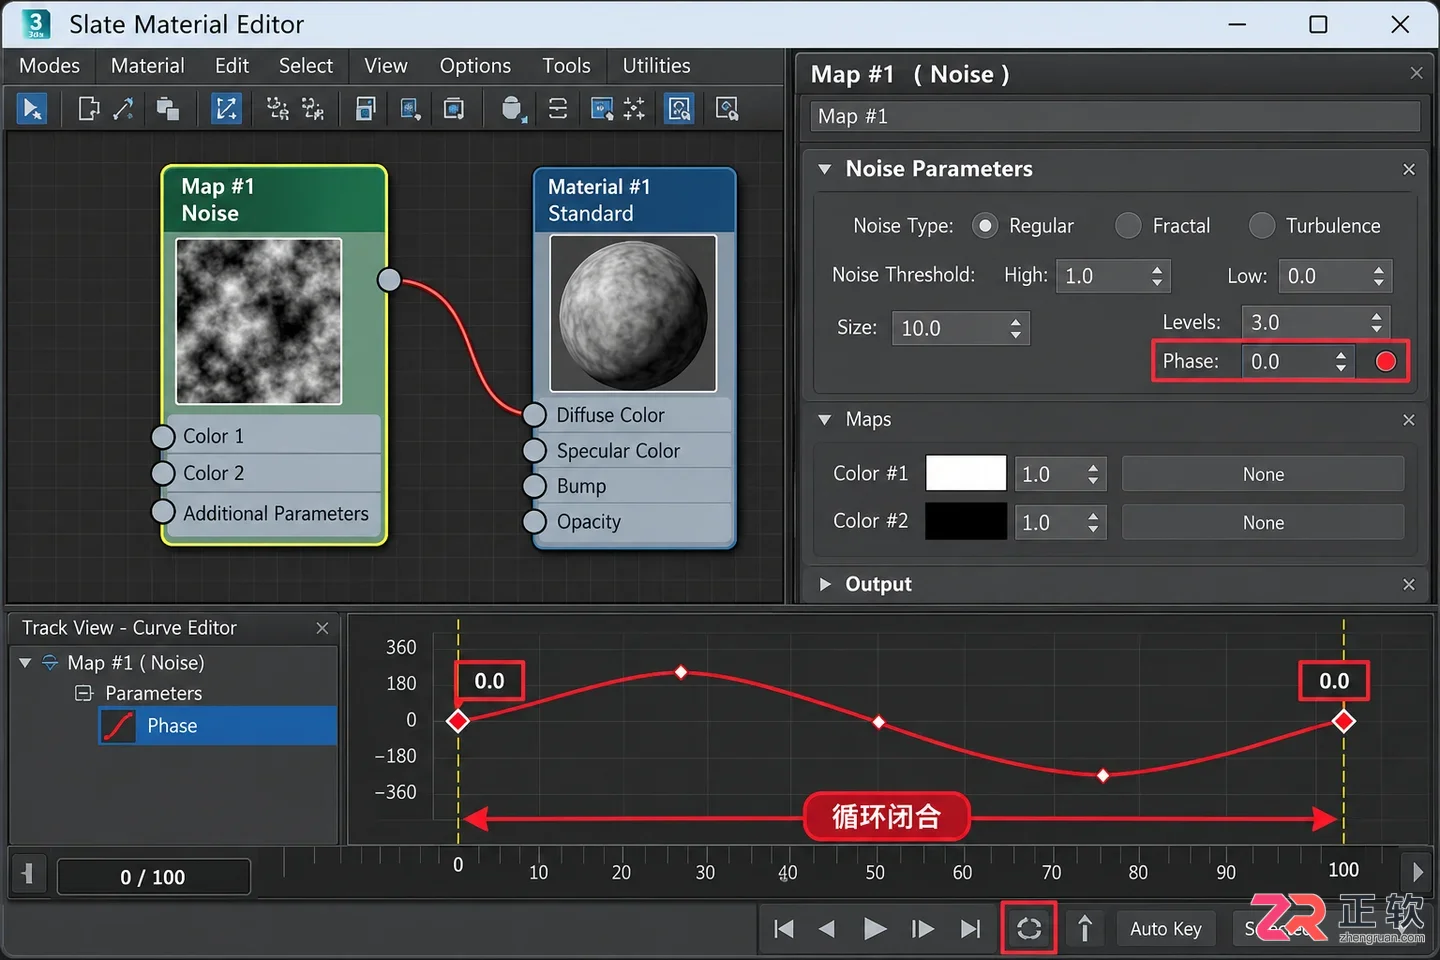The image size is (1440, 960).
Task: Open the Material menu
Action: (x=147, y=66)
